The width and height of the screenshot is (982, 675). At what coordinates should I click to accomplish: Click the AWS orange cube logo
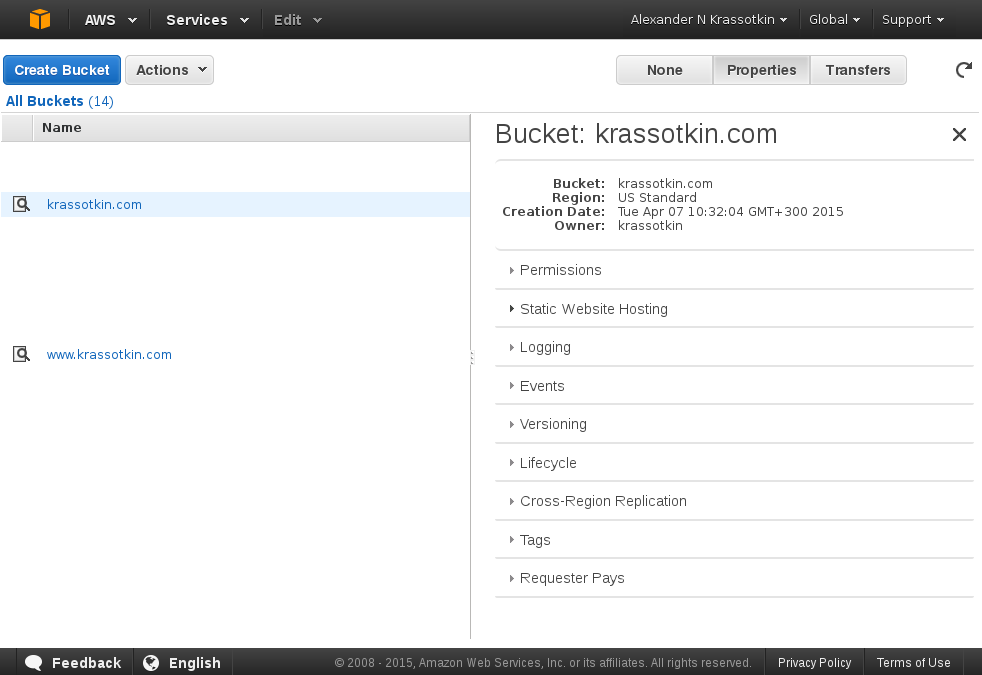tap(40, 19)
